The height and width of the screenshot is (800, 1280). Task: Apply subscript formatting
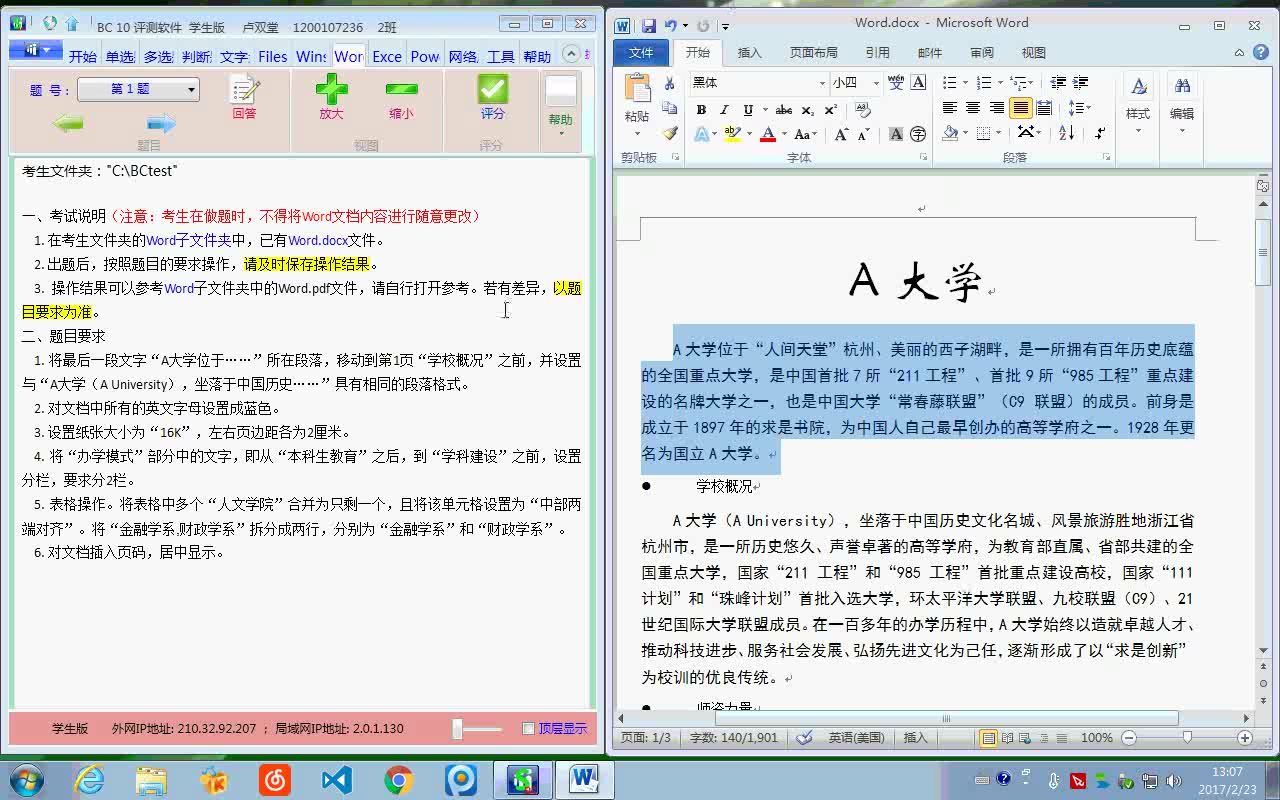tap(807, 109)
